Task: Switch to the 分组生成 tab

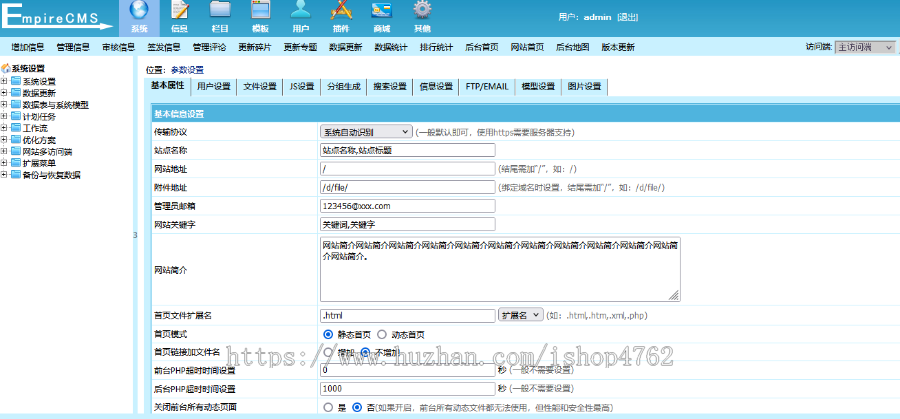Action: pos(344,87)
